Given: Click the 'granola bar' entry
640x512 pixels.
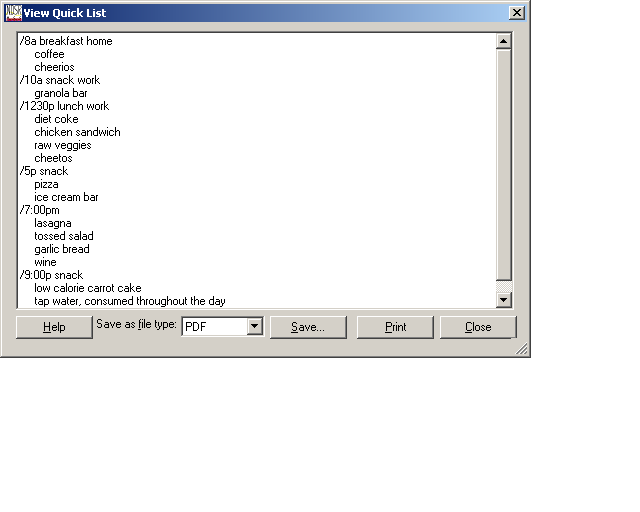Looking at the screenshot, I should tap(61, 93).
